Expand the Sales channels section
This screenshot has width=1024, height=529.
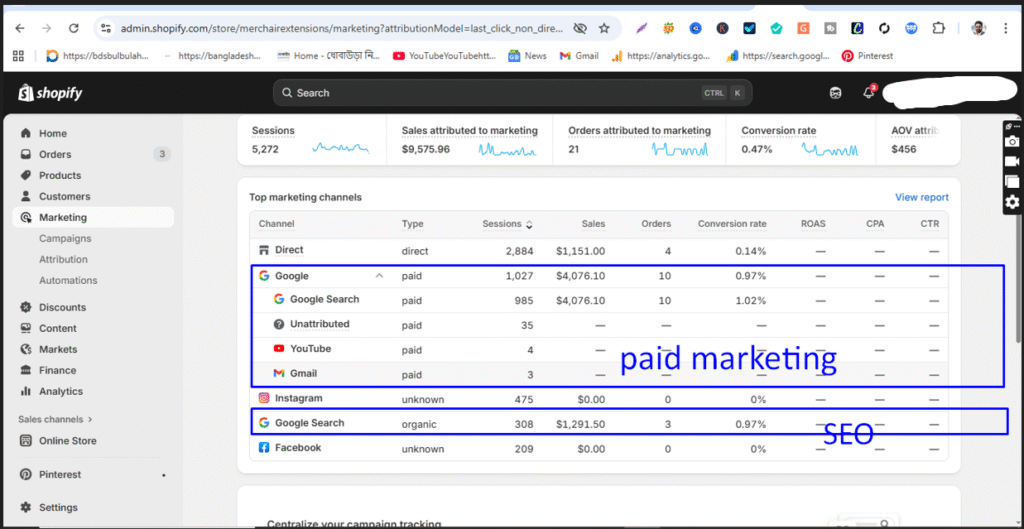point(55,419)
